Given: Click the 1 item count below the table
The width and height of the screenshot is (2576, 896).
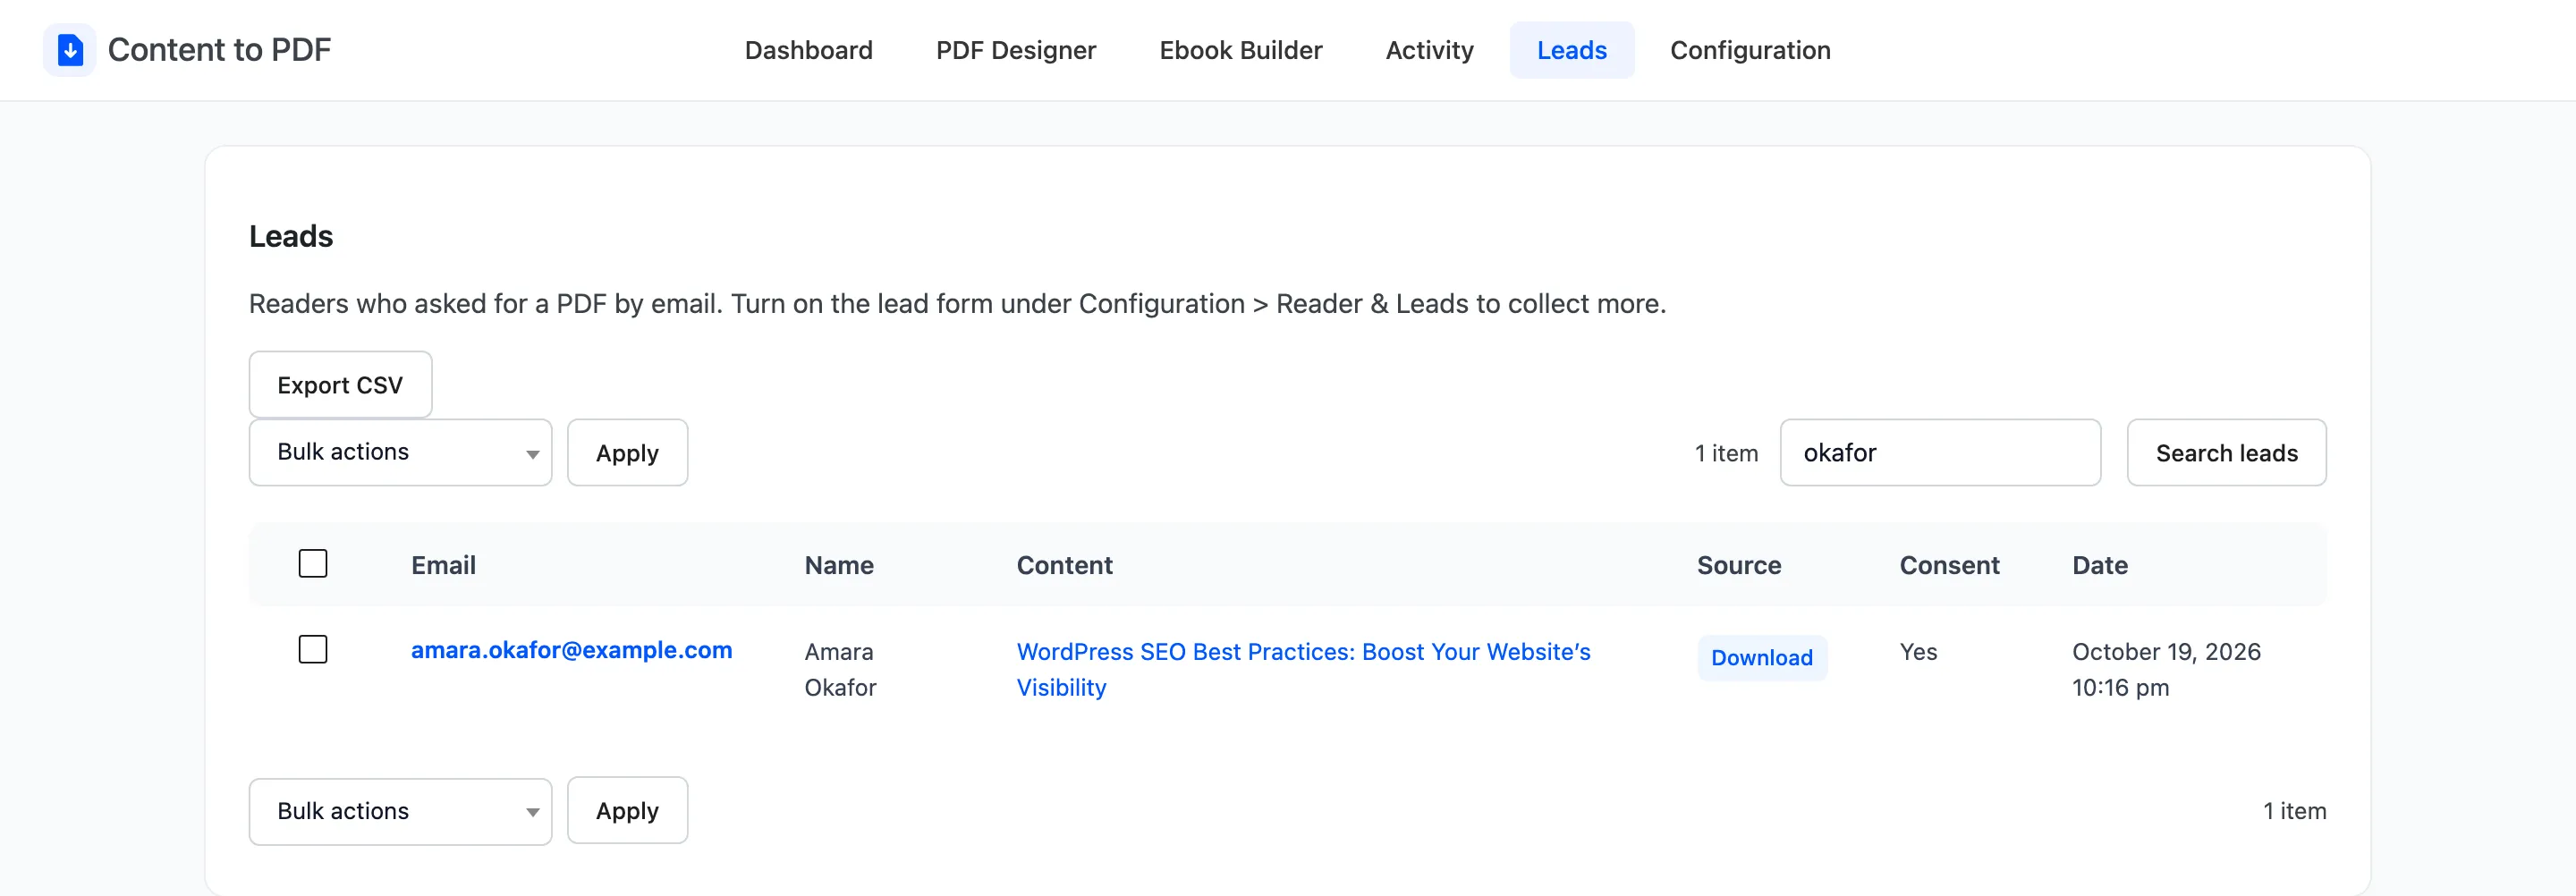Looking at the screenshot, I should click(x=2294, y=811).
